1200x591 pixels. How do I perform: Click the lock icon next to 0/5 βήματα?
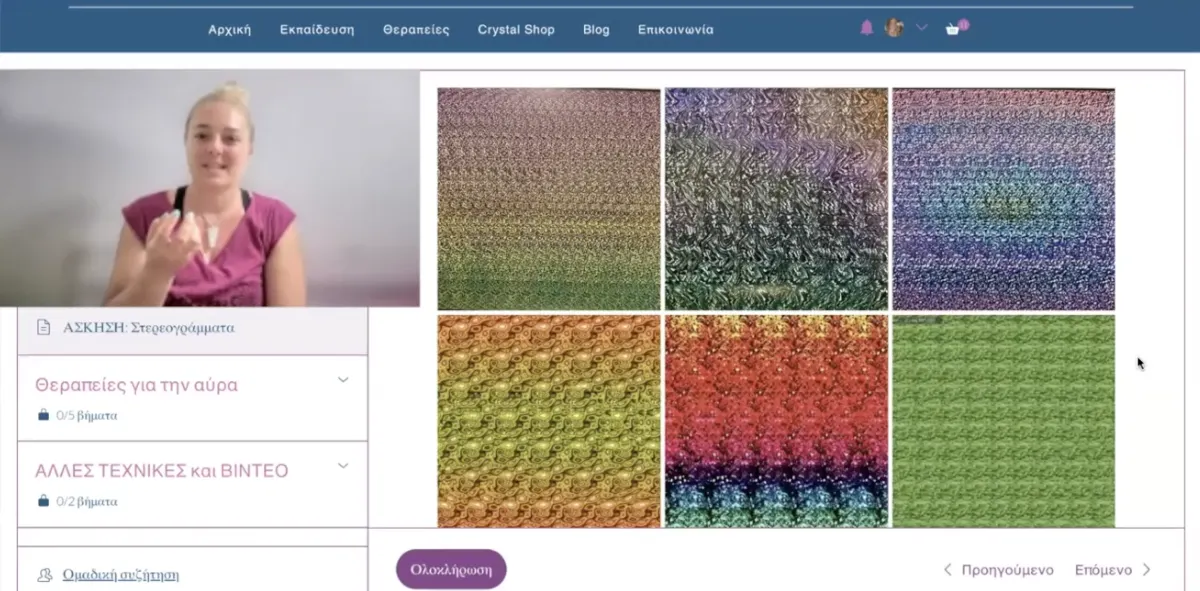tap(43, 415)
